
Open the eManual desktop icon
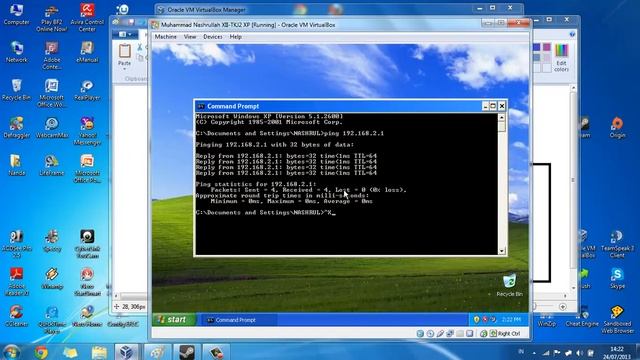pos(87,52)
